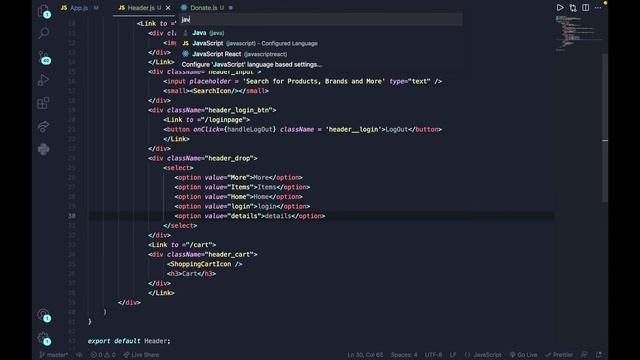
Task: Click the errors and warnings count
Action: tap(103, 355)
